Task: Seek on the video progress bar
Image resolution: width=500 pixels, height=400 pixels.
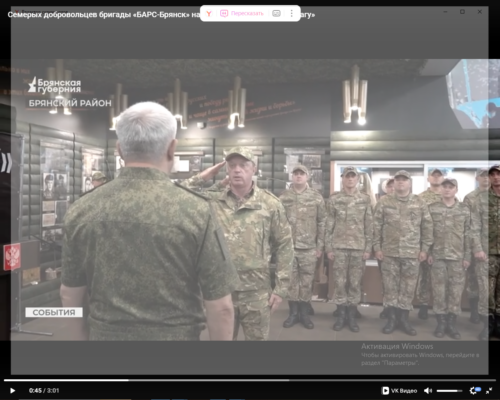Action: [250, 380]
